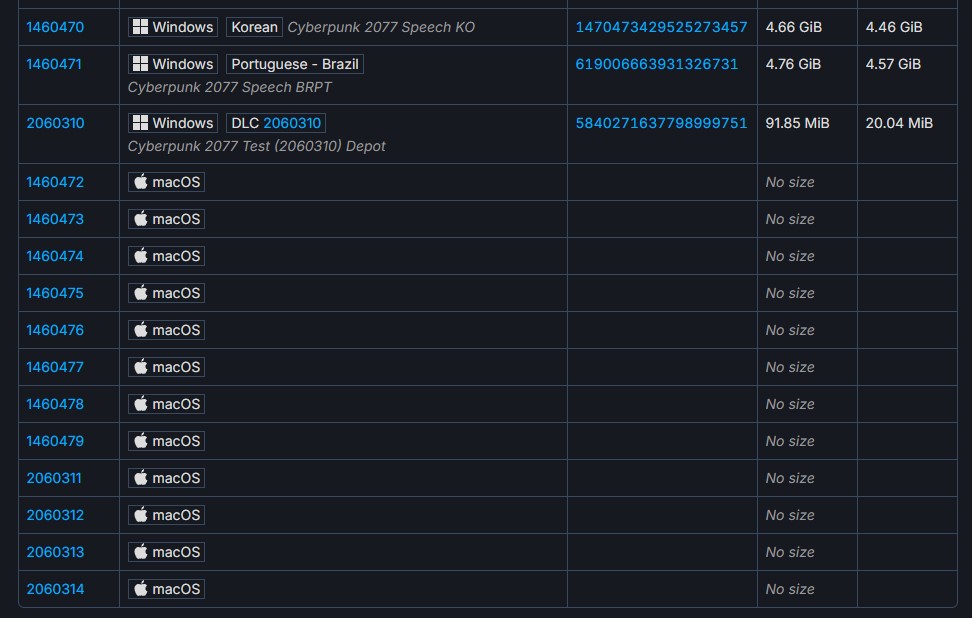Open depot ID 1460470 link
The image size is (972, 618).
tap(55, 27)
